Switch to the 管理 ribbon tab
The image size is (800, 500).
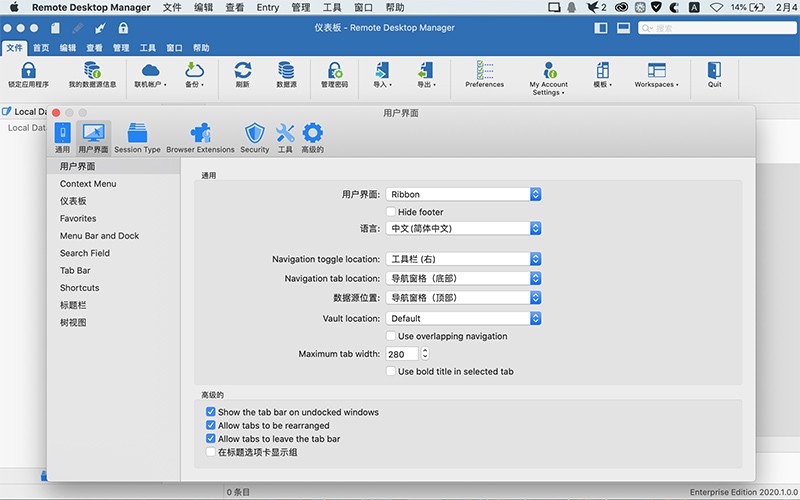(x=121, y=47)
